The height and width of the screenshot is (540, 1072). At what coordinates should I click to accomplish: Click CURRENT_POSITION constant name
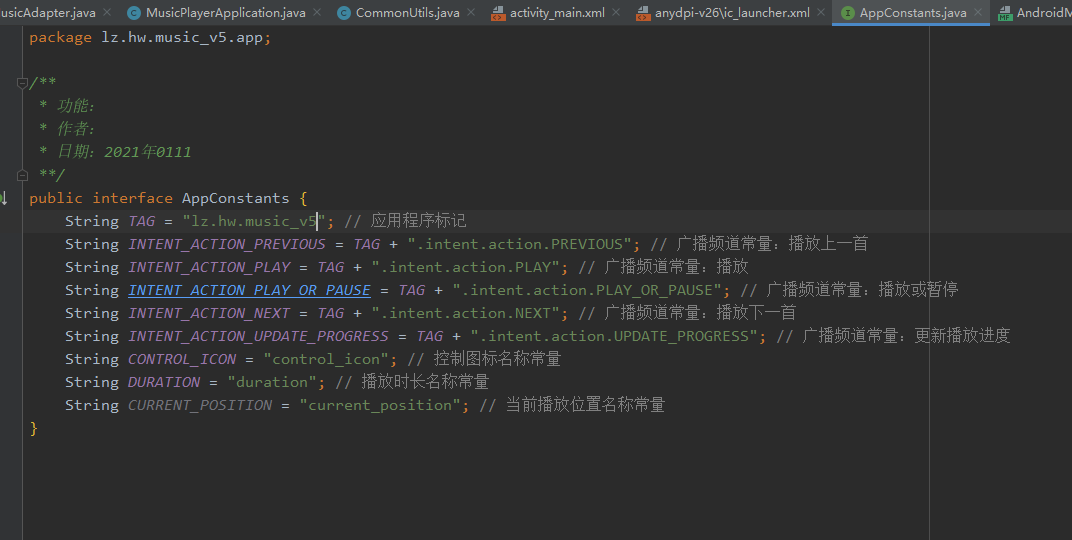[x=200, y=405]
